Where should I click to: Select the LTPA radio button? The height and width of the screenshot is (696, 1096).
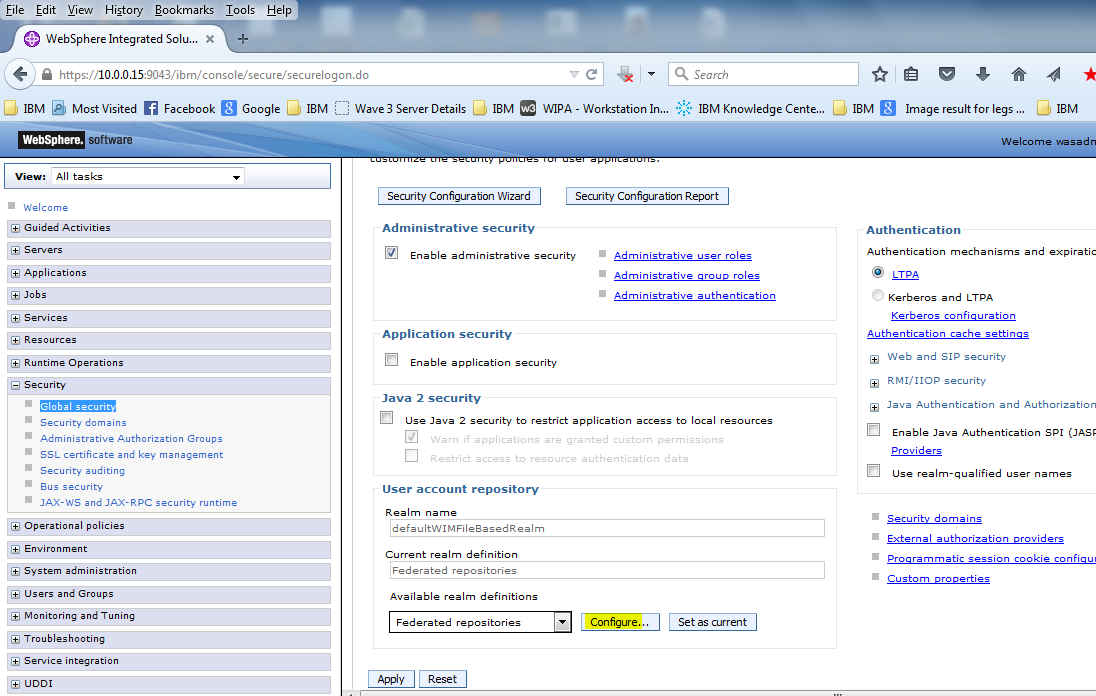click(x=878, y=272)
